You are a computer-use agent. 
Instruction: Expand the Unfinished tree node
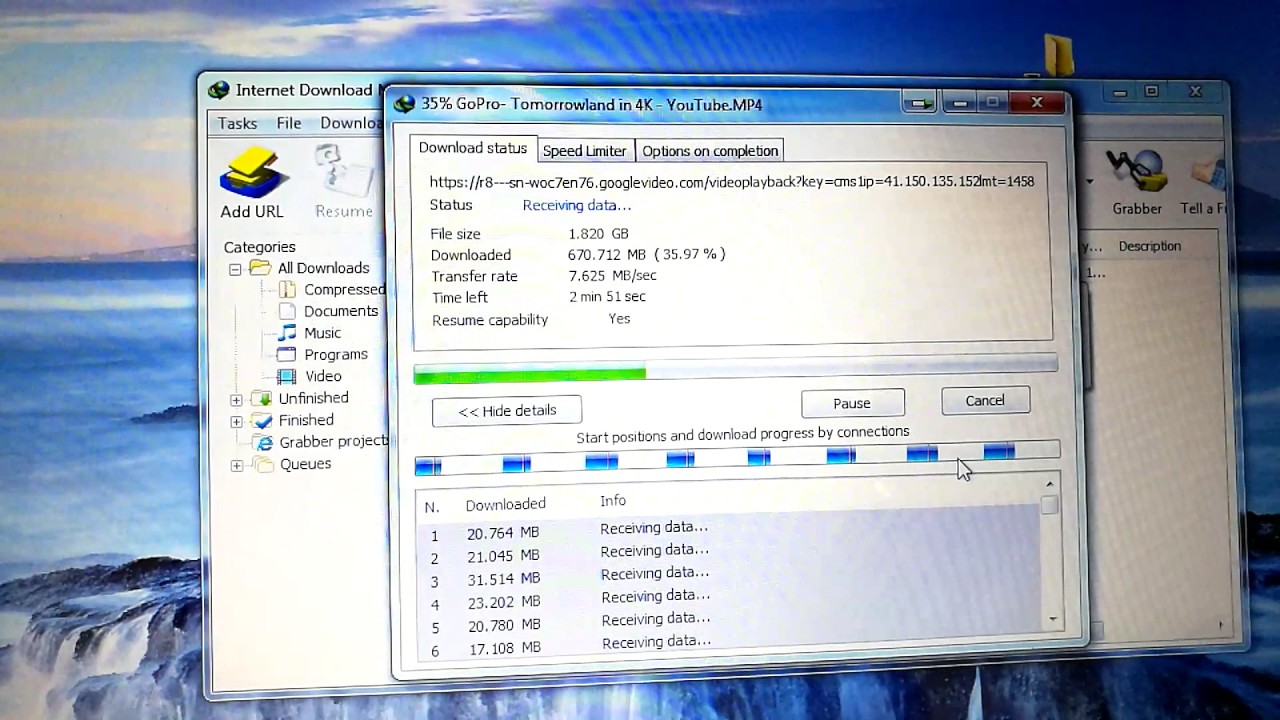pyautogui.click(x=236, y=399)
